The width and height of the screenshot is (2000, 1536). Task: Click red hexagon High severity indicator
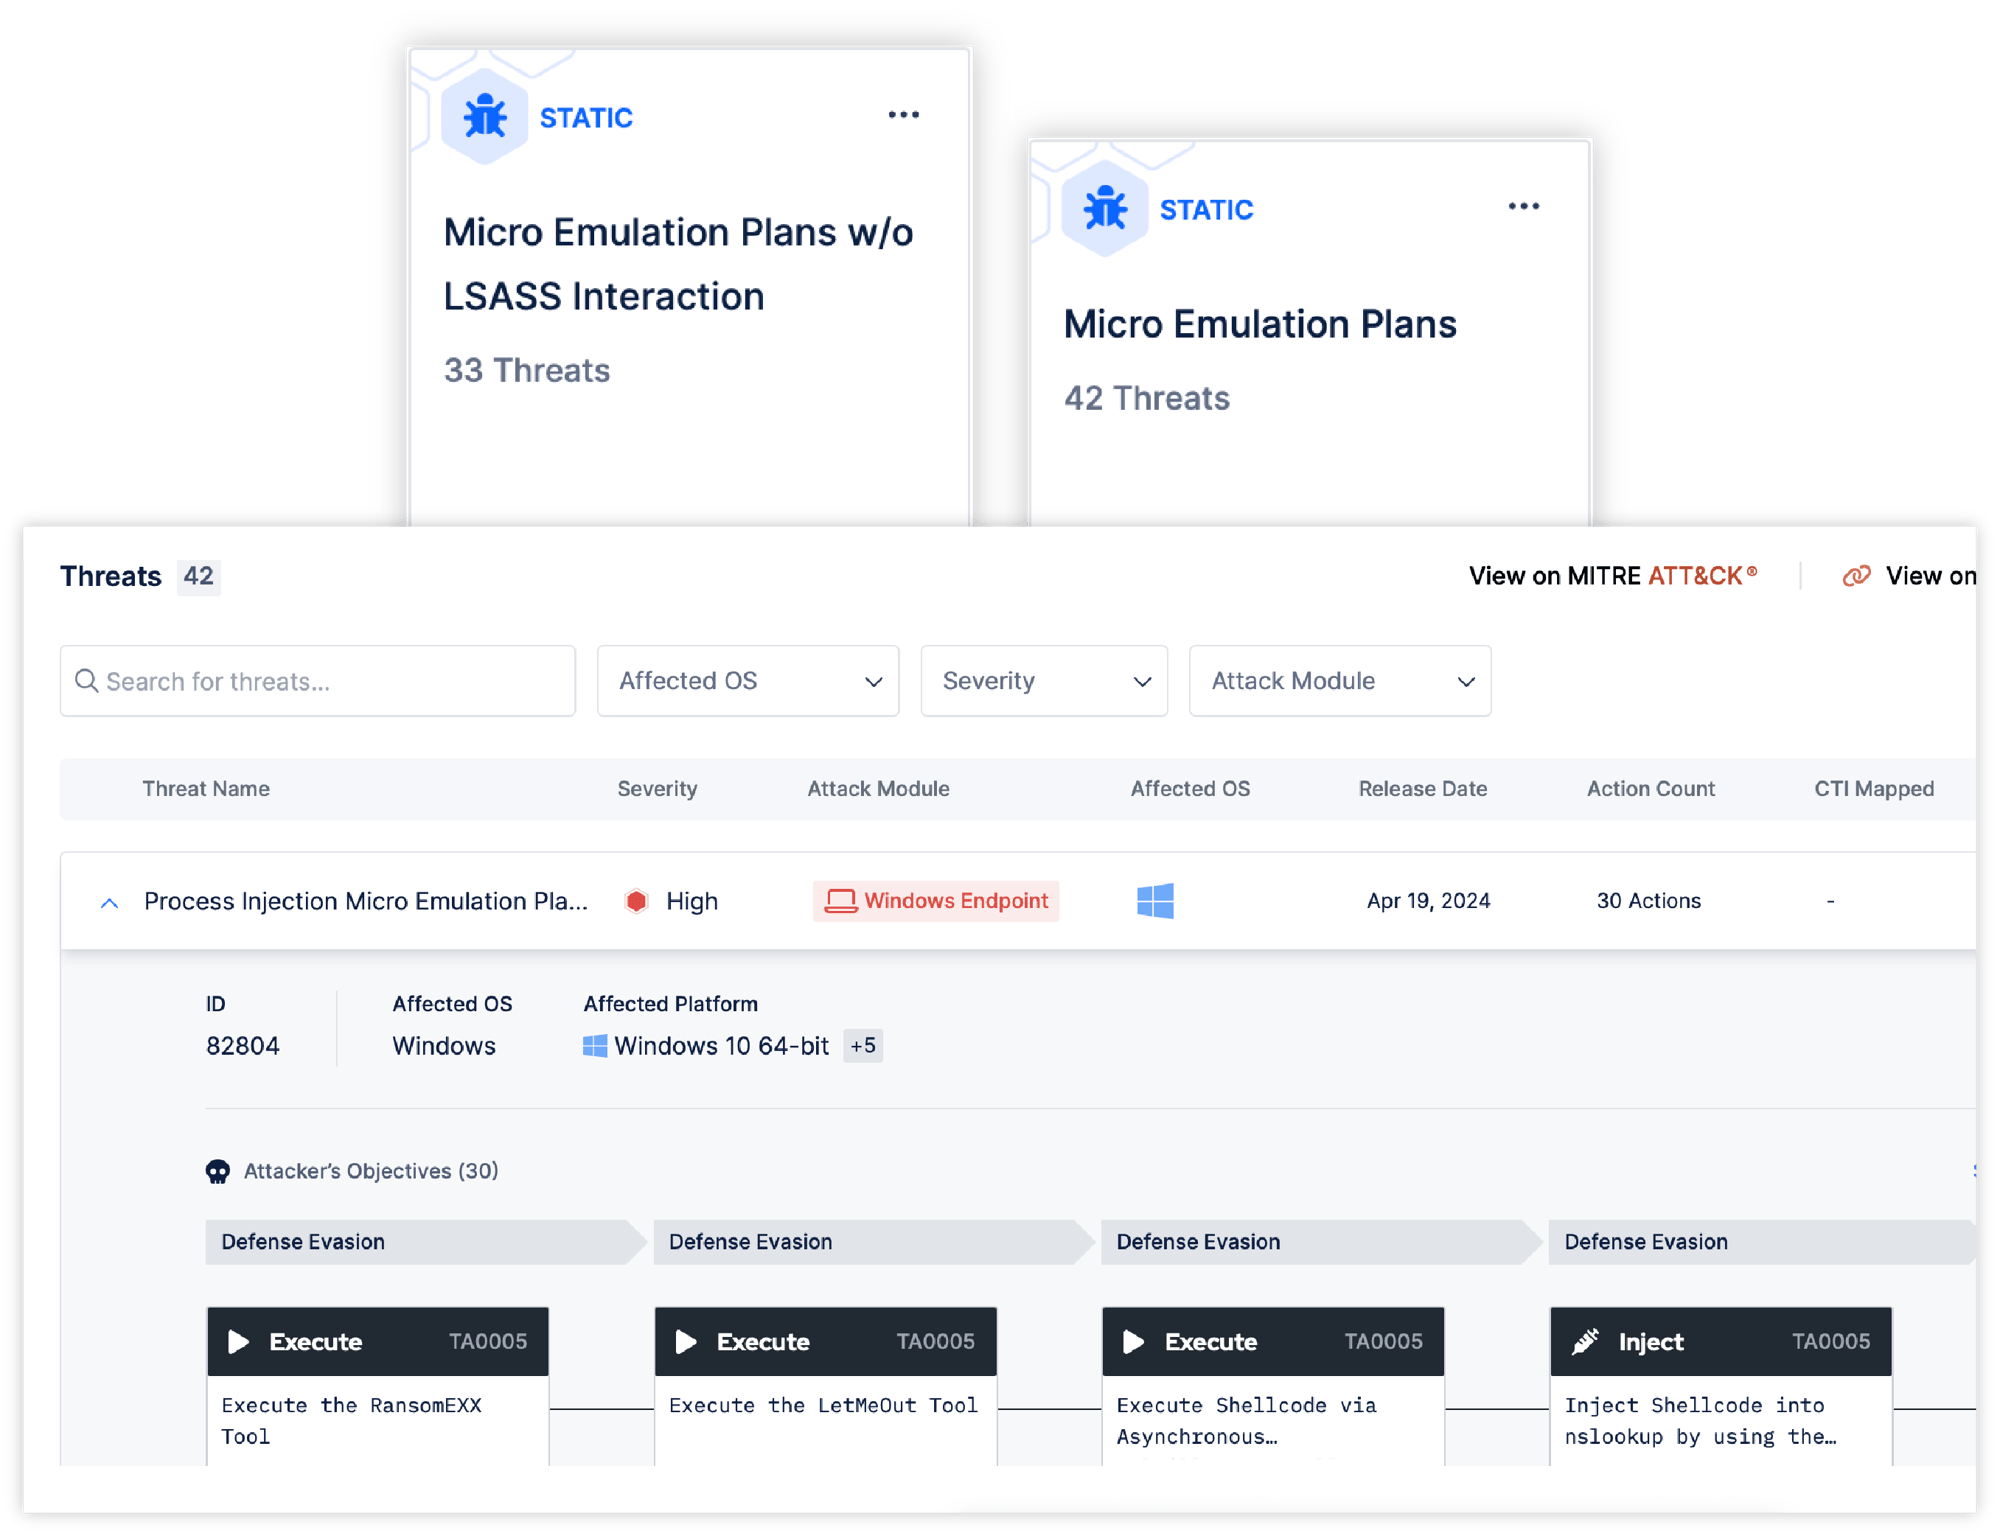click(636, 901)
